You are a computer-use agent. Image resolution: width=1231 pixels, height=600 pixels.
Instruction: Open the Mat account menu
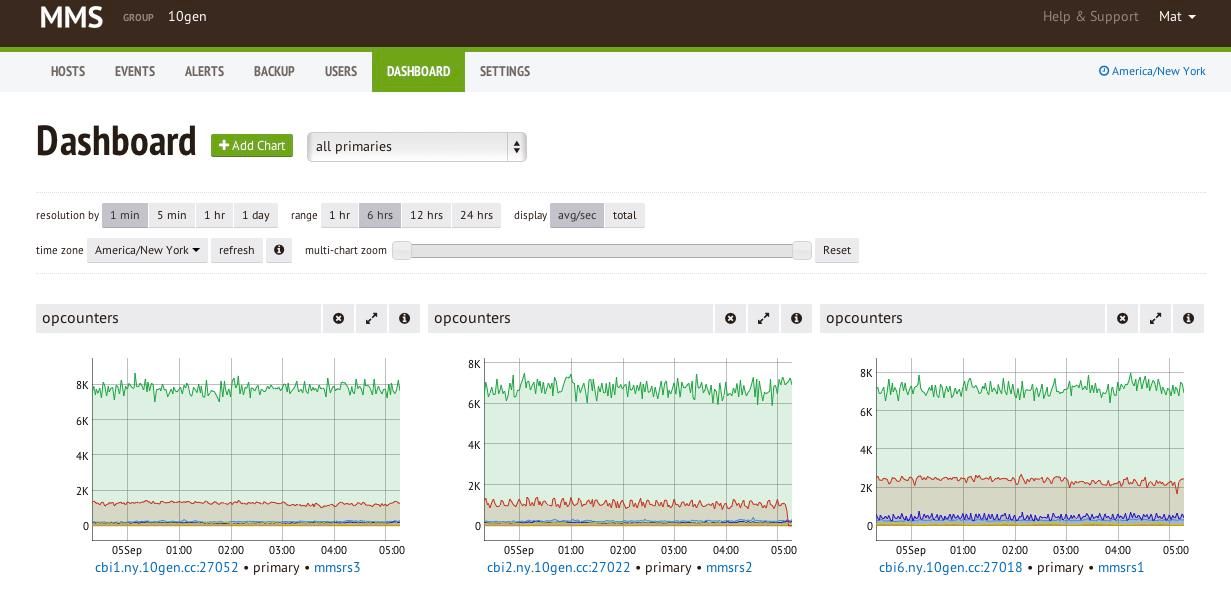[1176, 16]
